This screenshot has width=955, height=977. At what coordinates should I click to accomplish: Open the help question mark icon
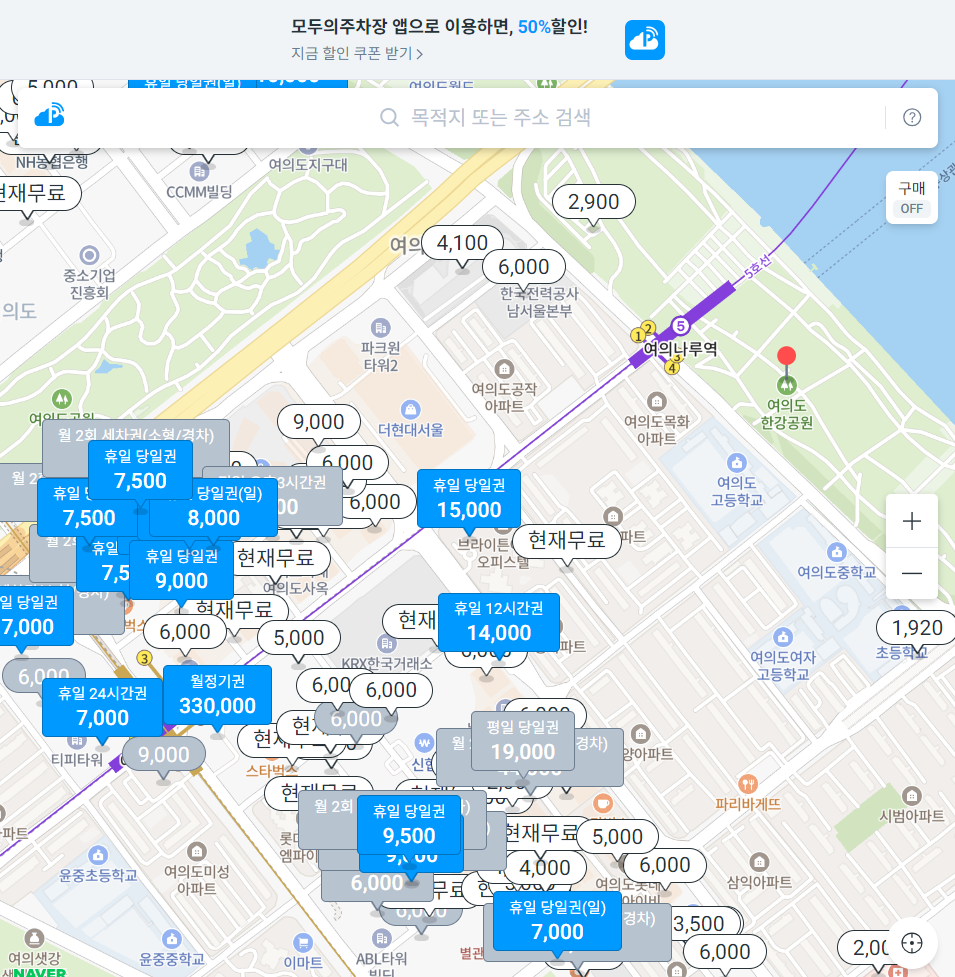coord(912,117)
